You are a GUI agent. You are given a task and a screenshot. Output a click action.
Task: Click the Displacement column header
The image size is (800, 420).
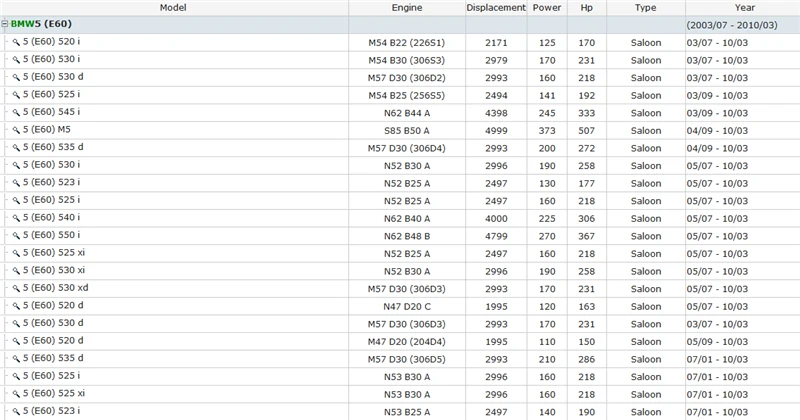click(496, 8)
